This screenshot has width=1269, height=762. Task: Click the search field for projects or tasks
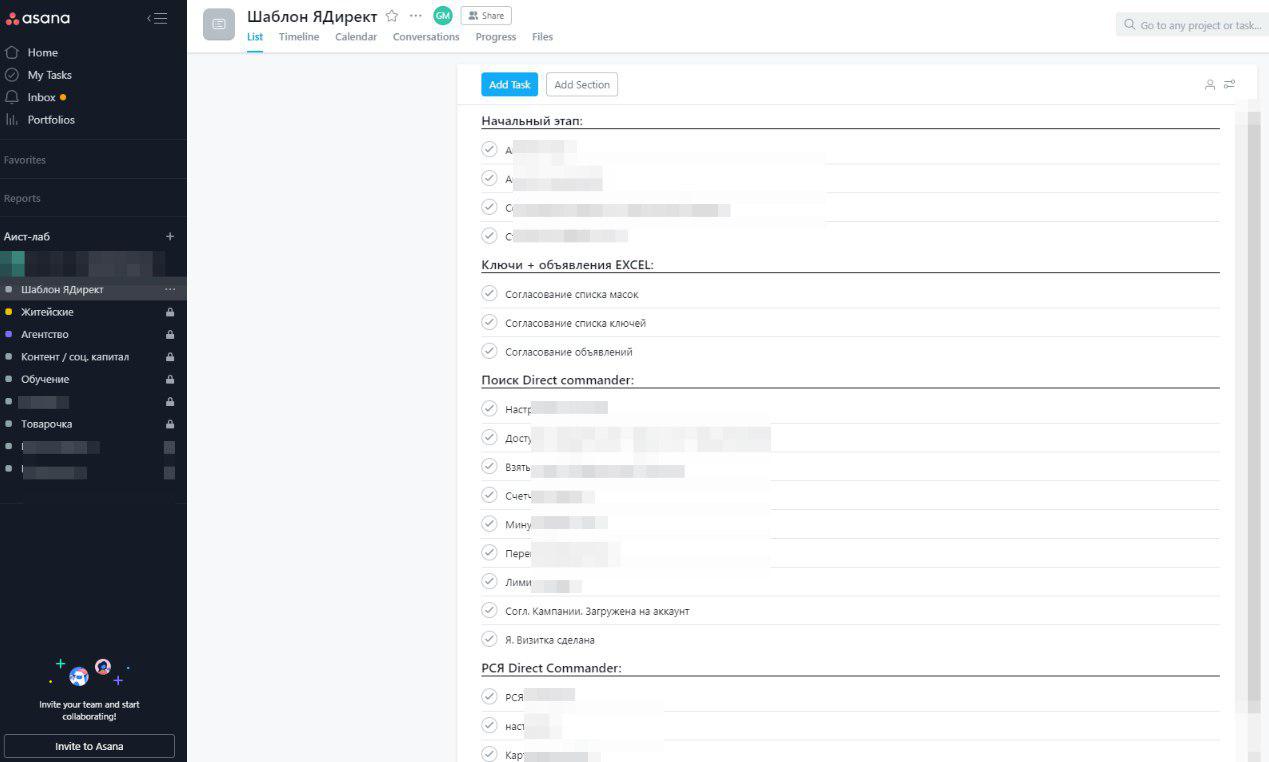tap(1195, 25)
